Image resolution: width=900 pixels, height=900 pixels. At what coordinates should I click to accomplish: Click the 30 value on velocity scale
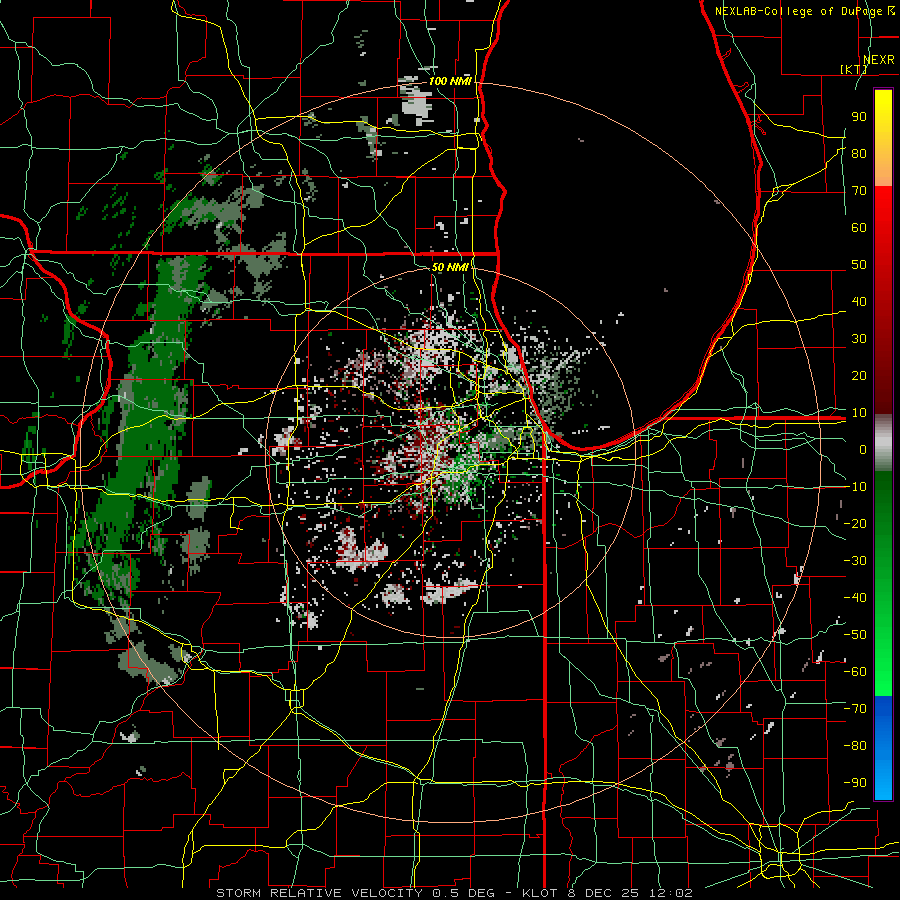[859, 339]
